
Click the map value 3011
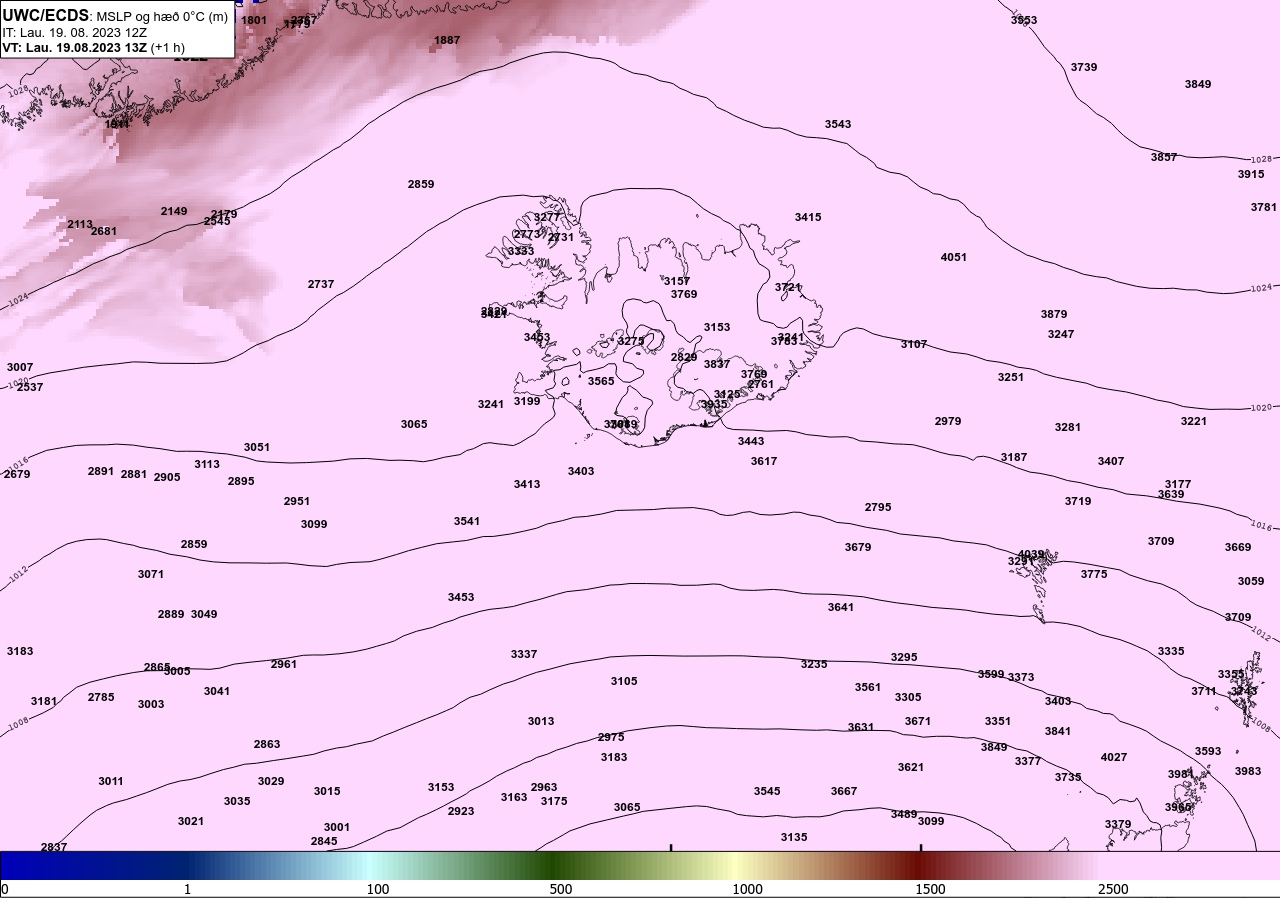pyautogui.click(x=111, y=781)
